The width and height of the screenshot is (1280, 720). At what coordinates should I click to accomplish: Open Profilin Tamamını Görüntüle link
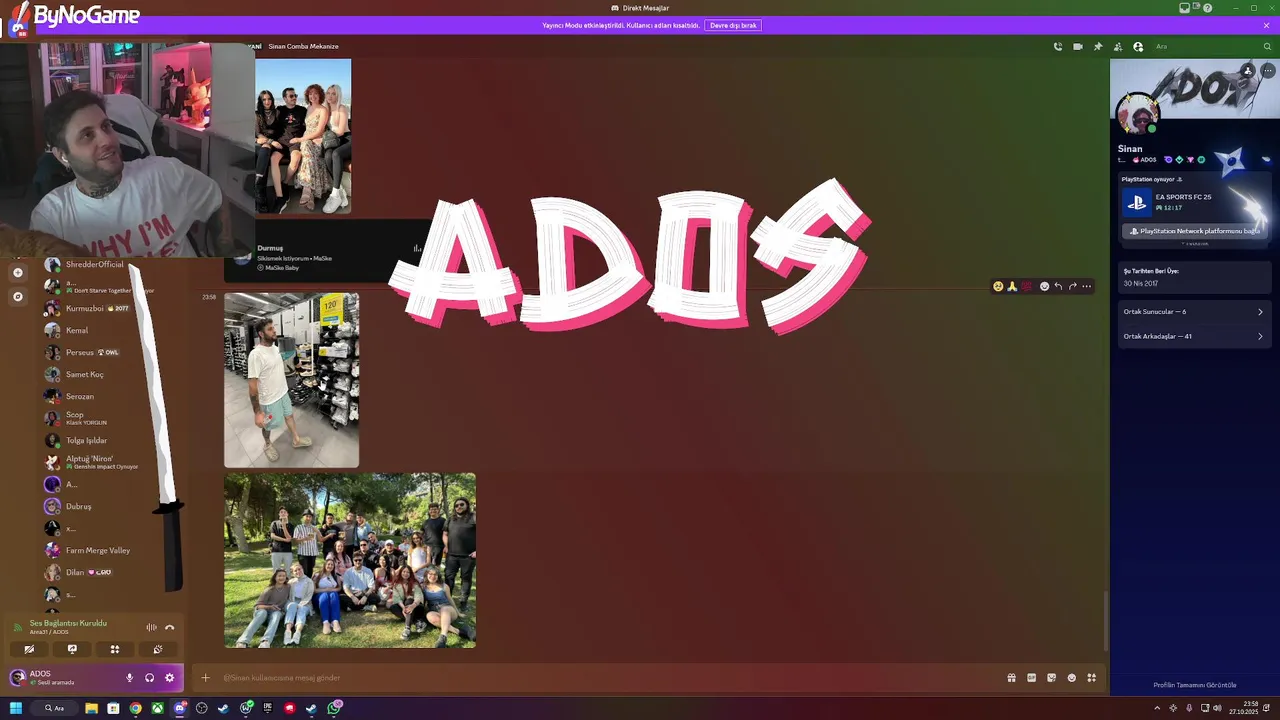[x=1194, y=685]
